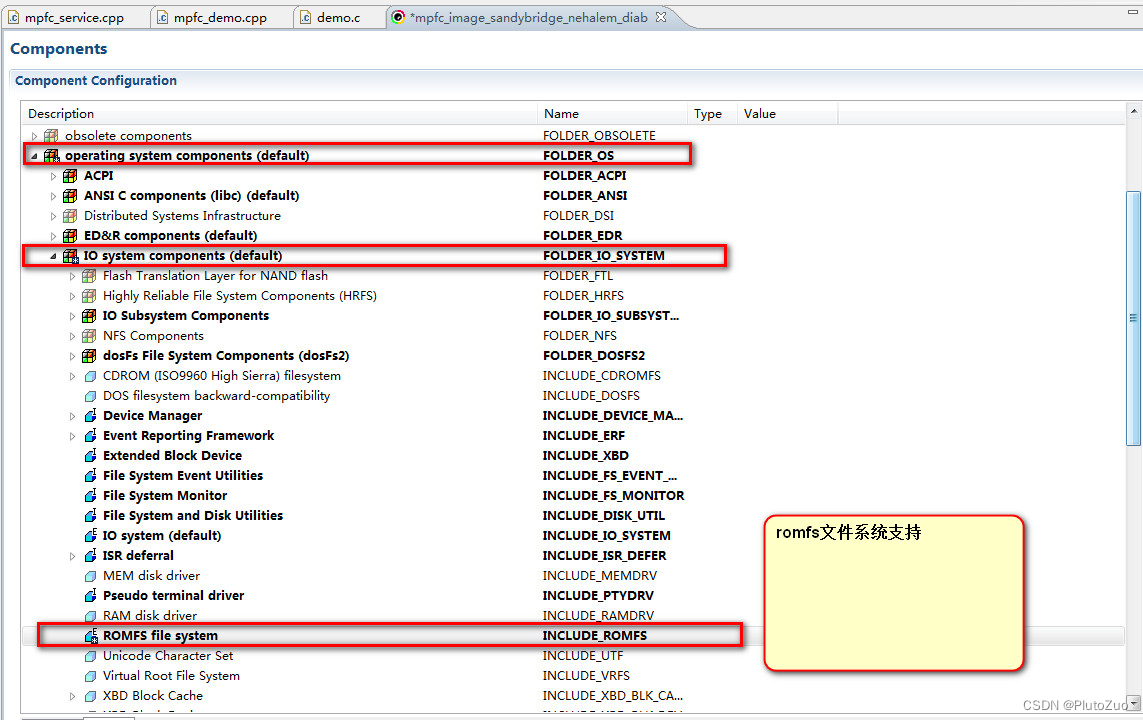Image resolution: width=1143 pixels, height=720 pixels.
Task: Collapse operating system components (default)
Action: pyautogui.click(x=34, y=155)
